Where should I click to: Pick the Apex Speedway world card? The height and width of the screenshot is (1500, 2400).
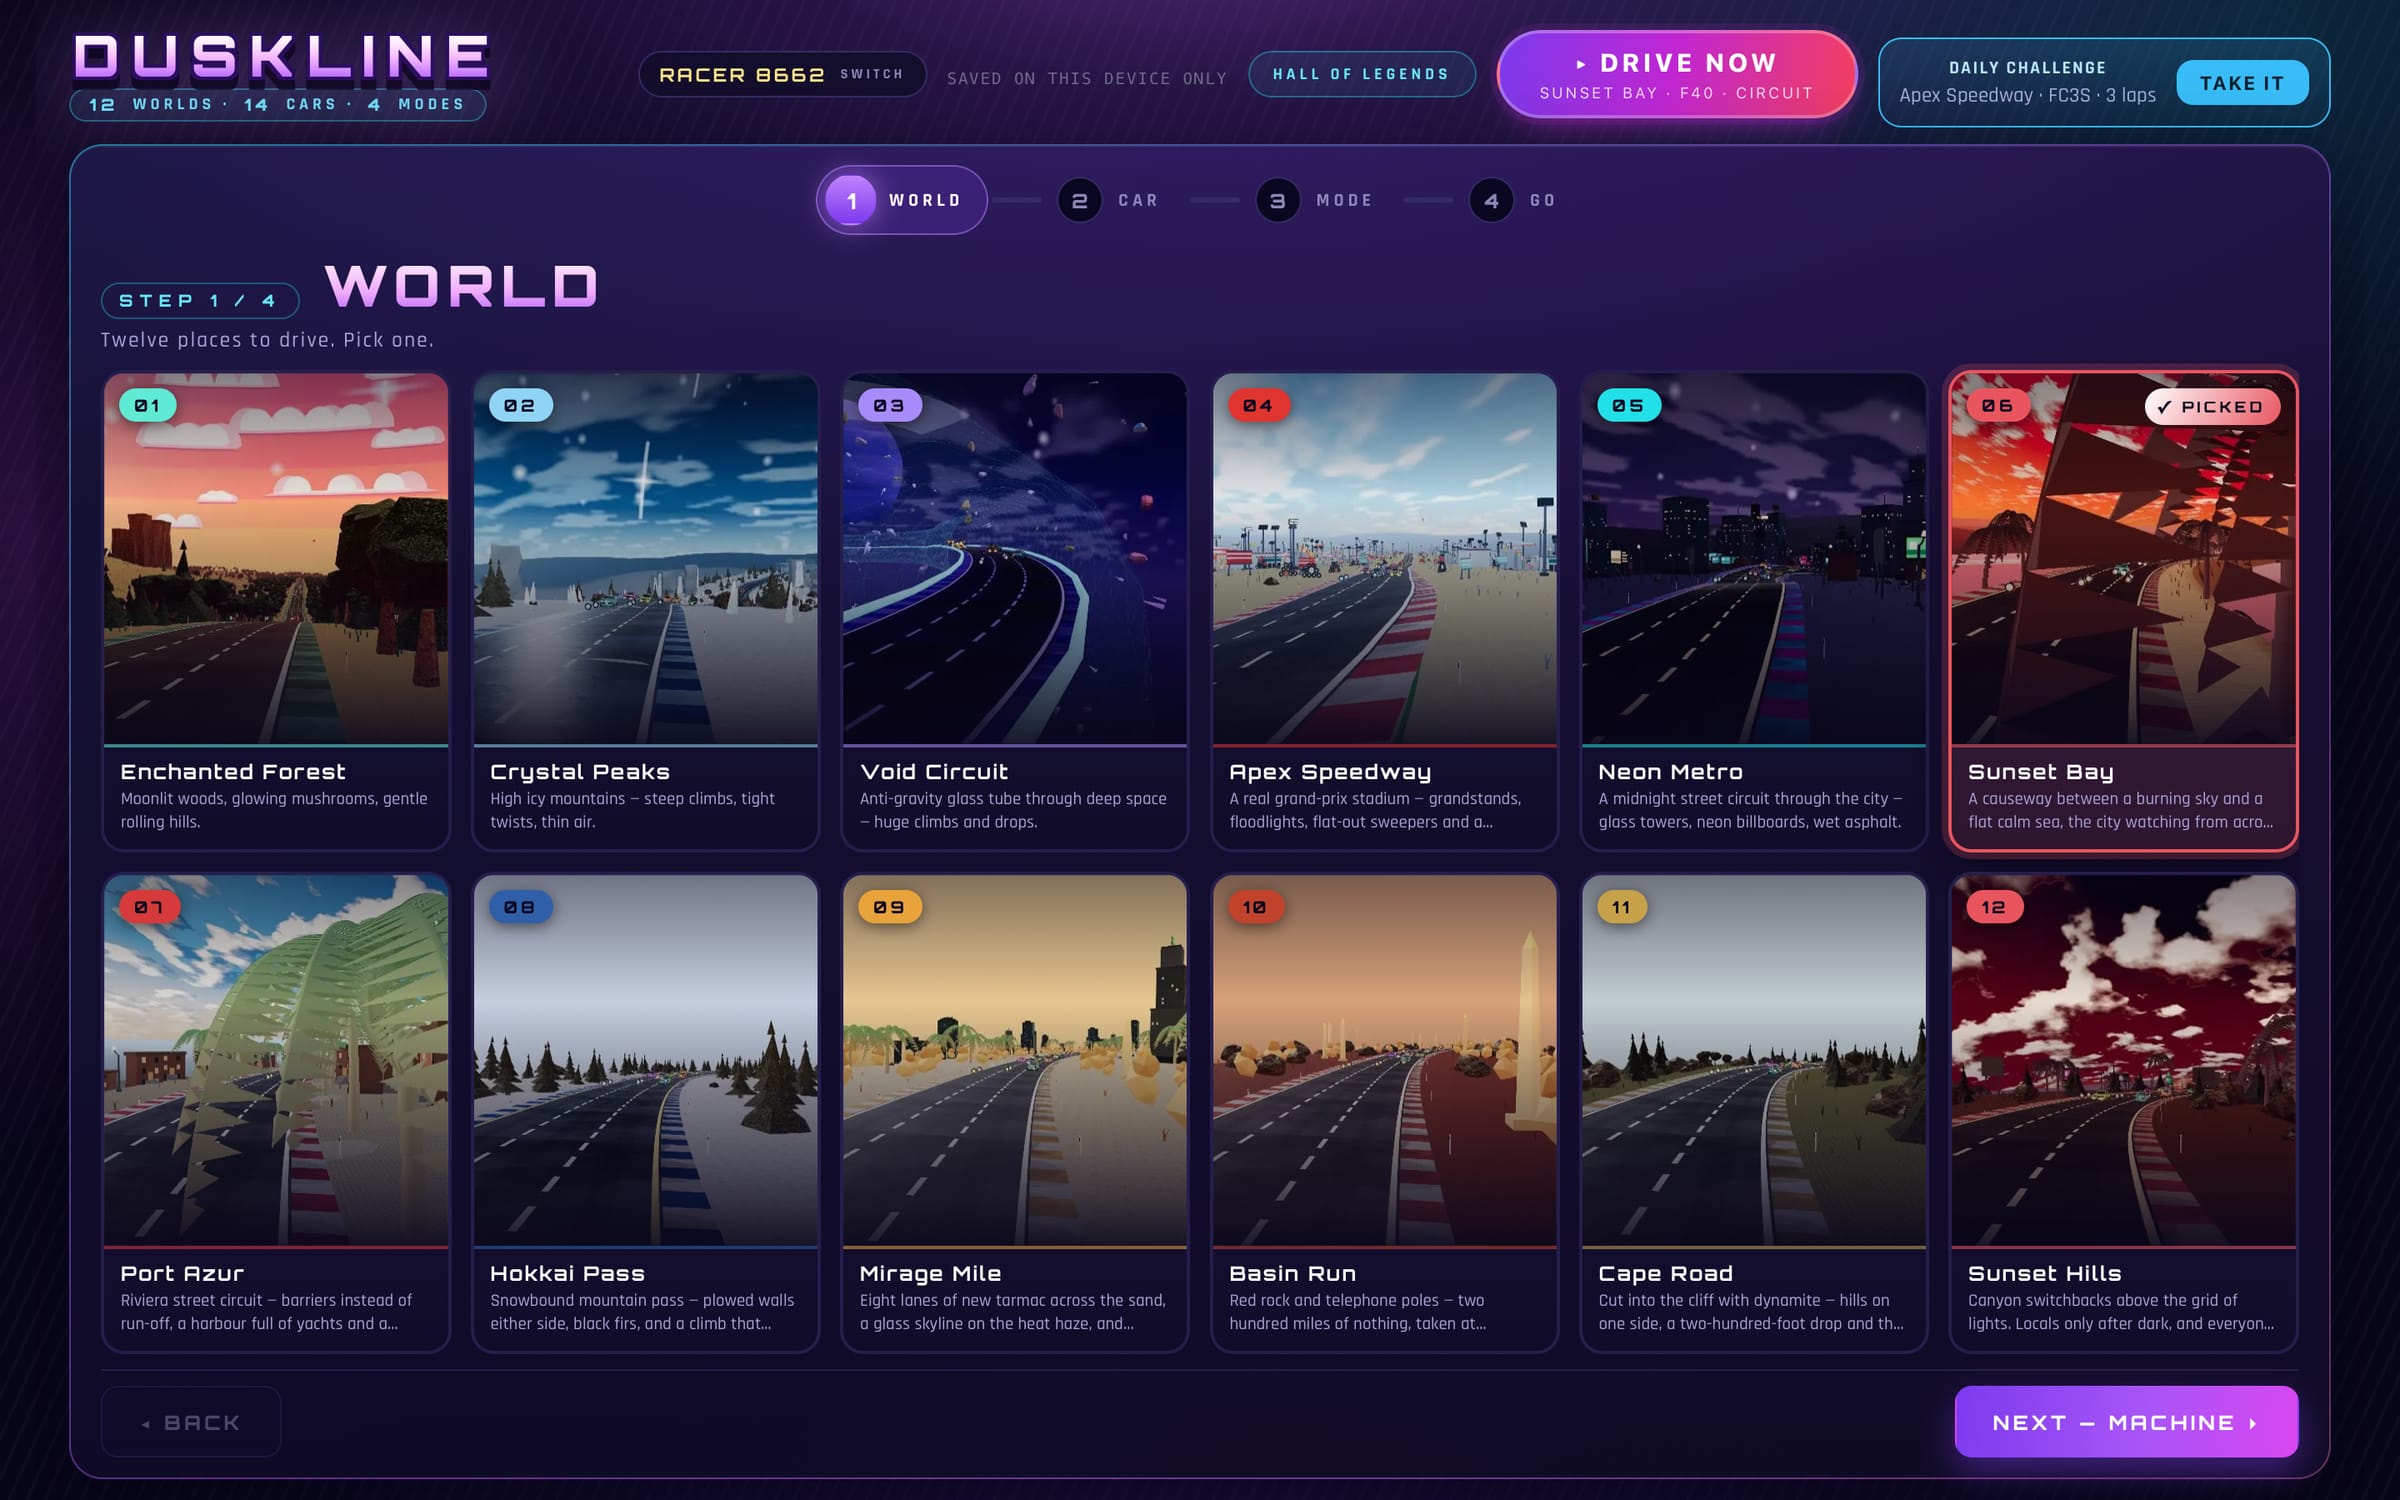coord(1384,611)
